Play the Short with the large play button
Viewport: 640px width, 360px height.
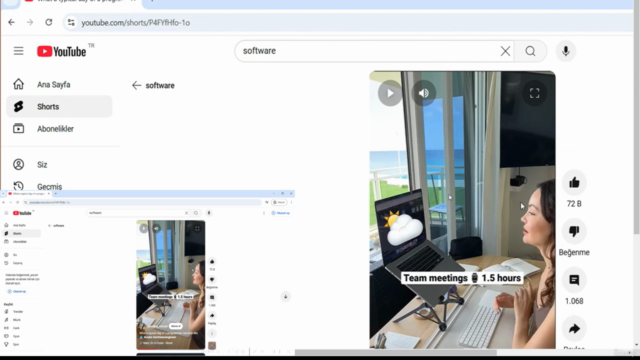(x=390, y=93)
